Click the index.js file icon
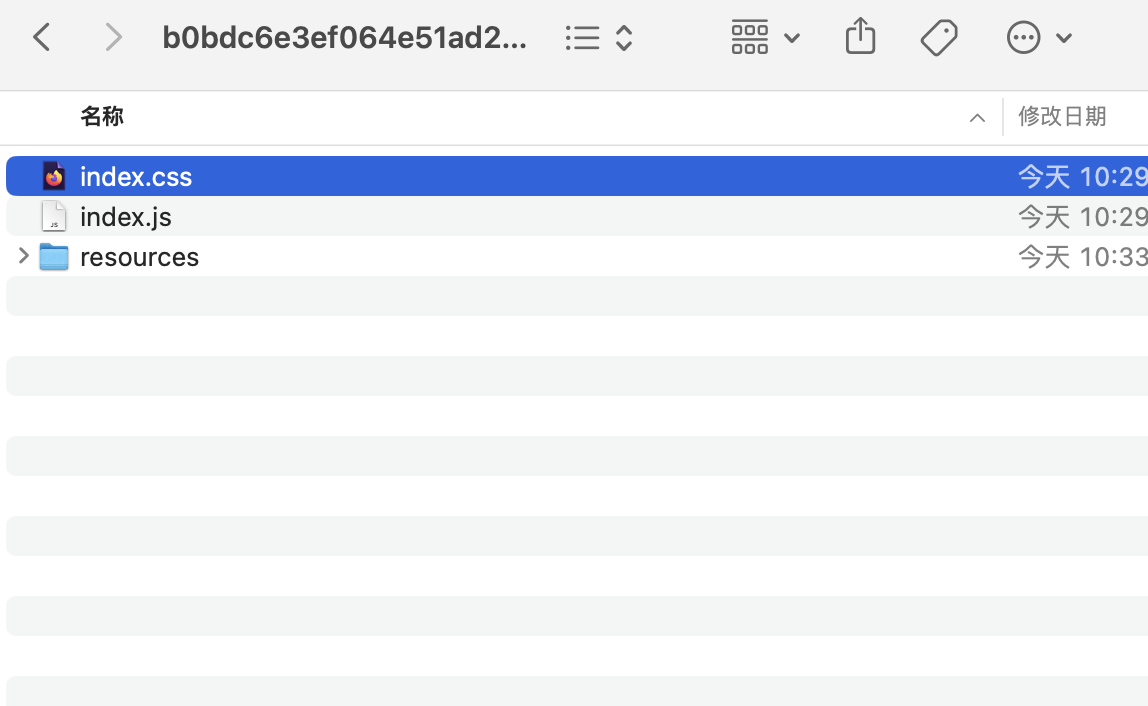Screen dimensions: 1148x706 point(54,217)
